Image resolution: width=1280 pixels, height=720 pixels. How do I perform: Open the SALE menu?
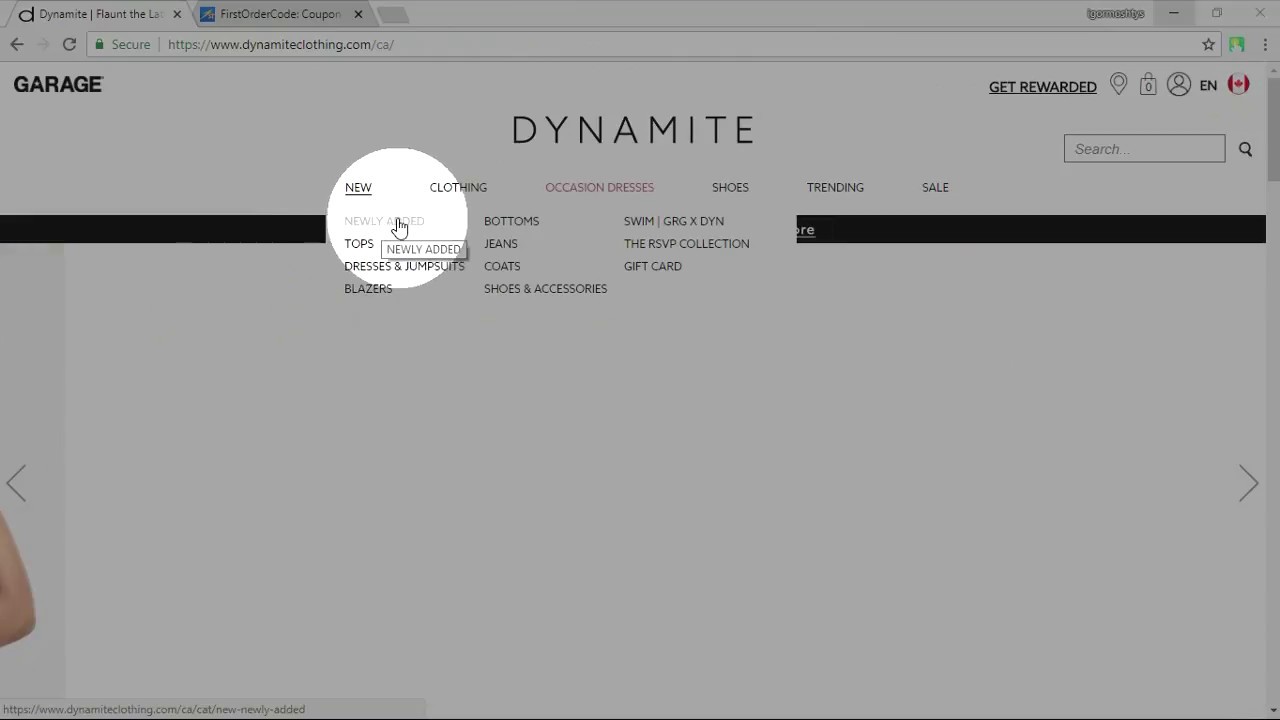pos(935,187)
